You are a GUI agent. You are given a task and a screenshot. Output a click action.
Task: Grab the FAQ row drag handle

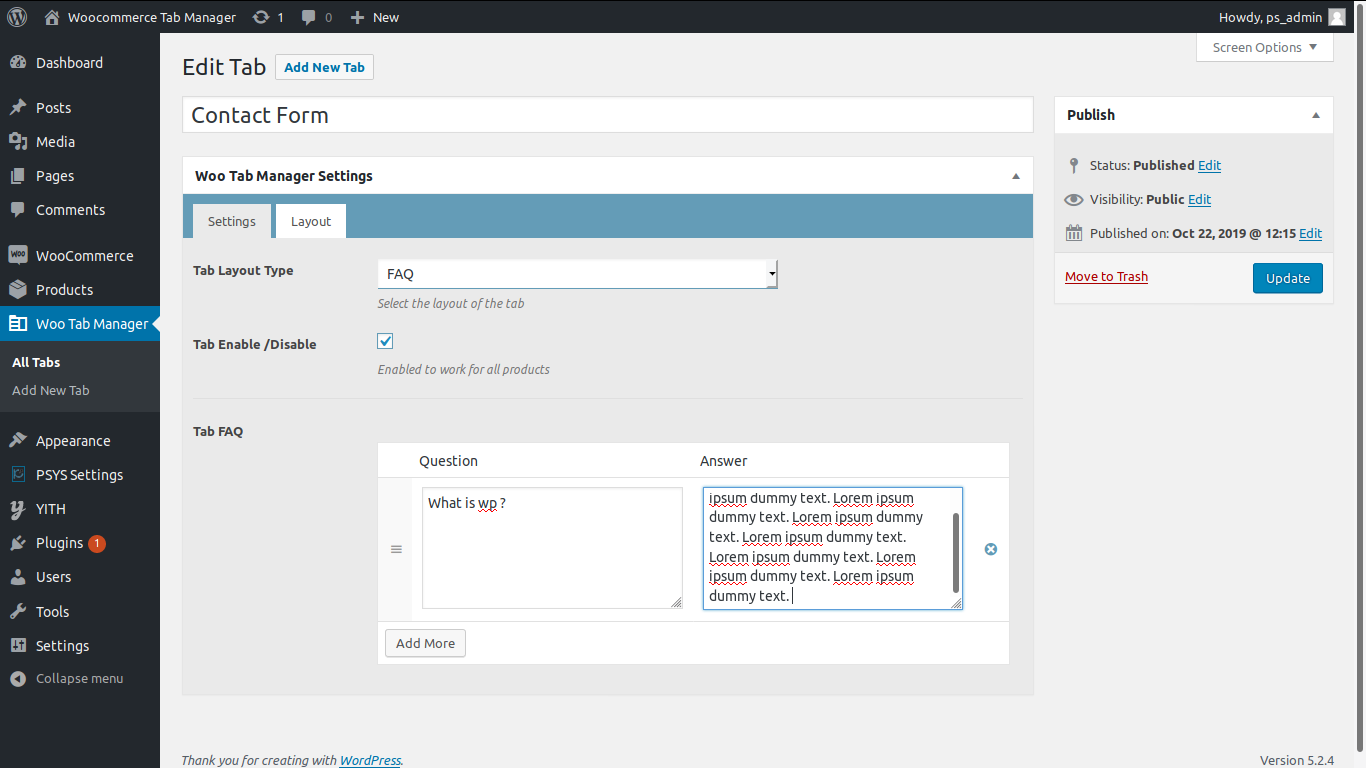[396, 549]
